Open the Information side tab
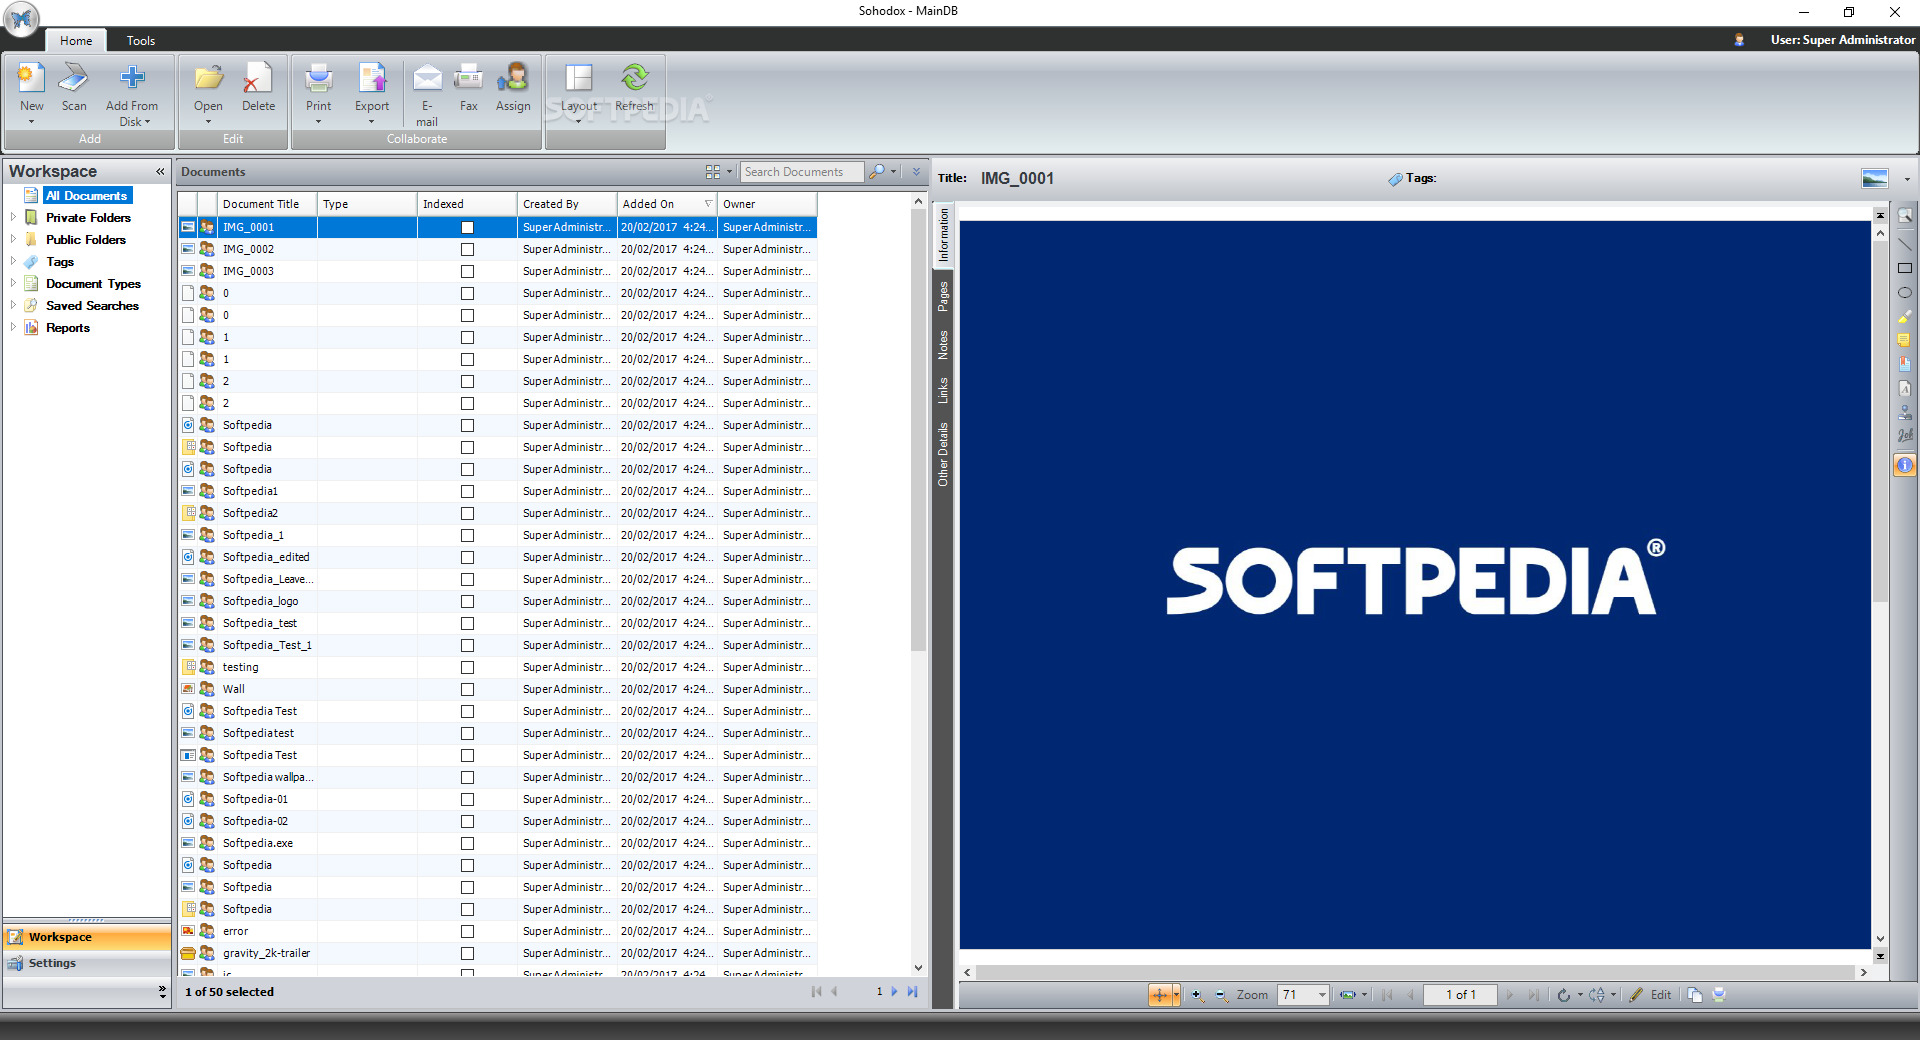Screen dimensions: 1920x1040 943,236
